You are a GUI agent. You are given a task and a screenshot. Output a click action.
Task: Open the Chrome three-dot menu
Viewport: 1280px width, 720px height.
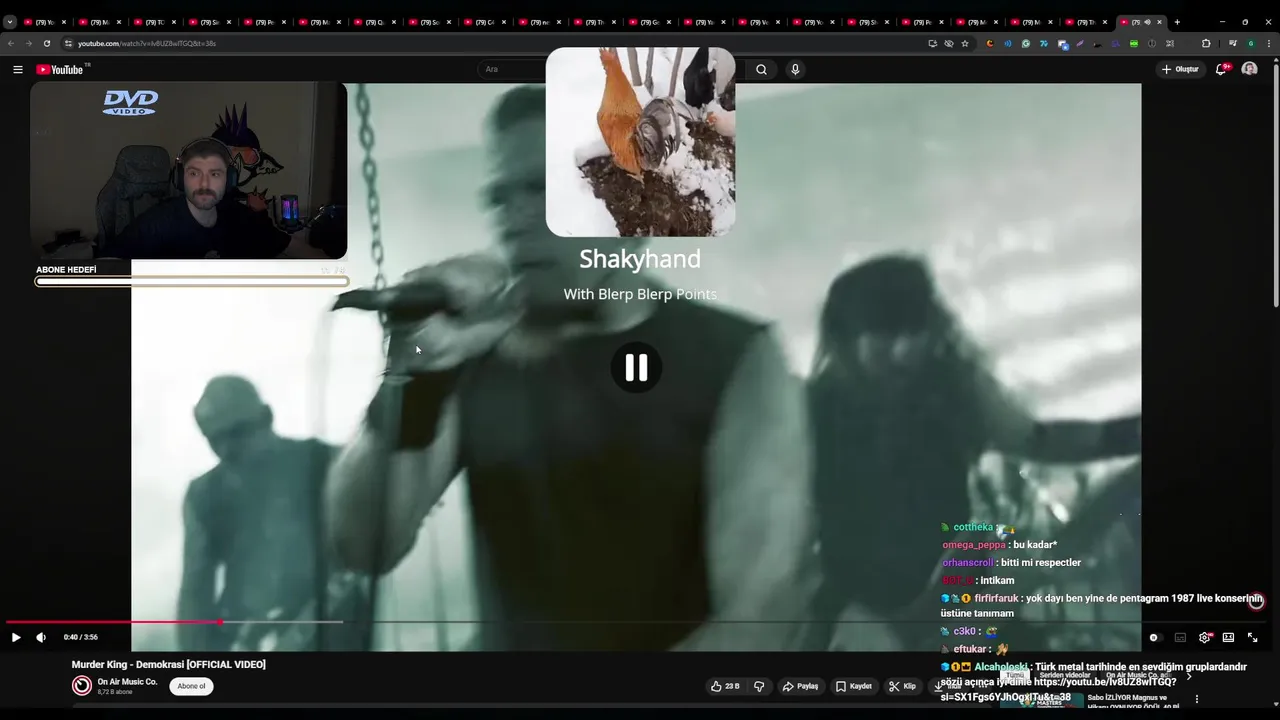pyautogui.click(x=1268, y=43)
